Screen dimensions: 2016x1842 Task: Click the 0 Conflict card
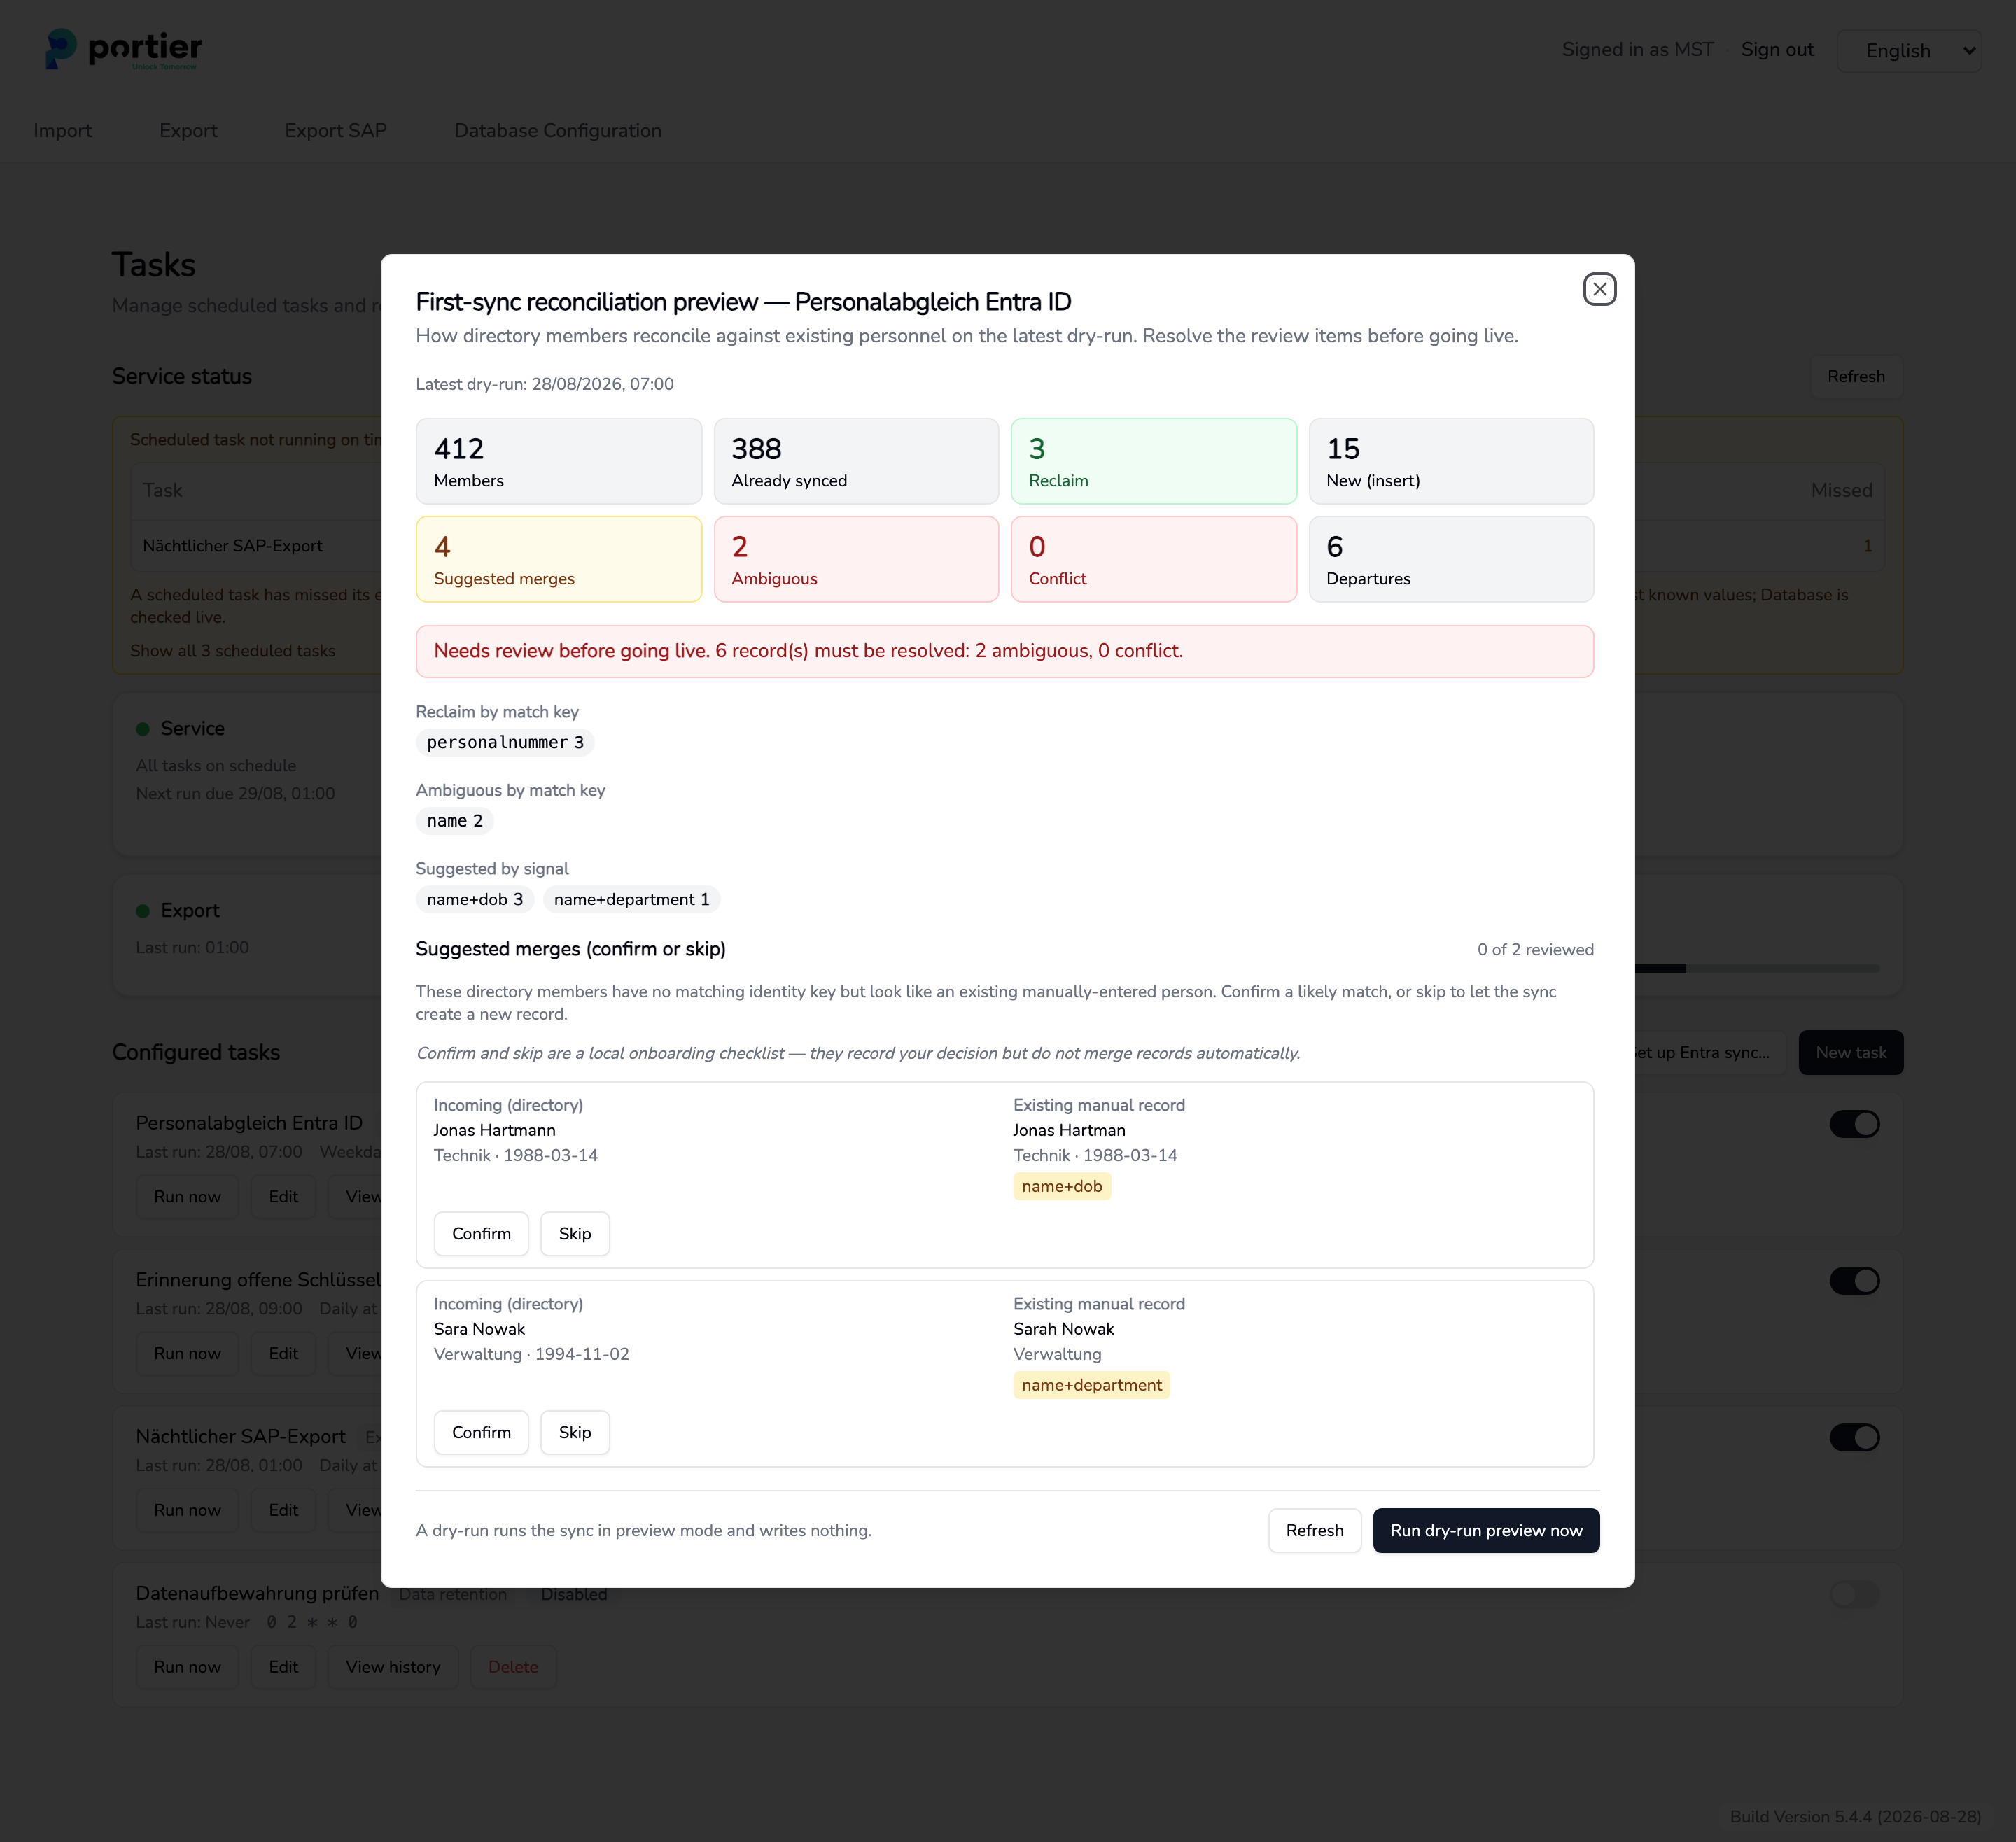click(x=1154, y=559)
